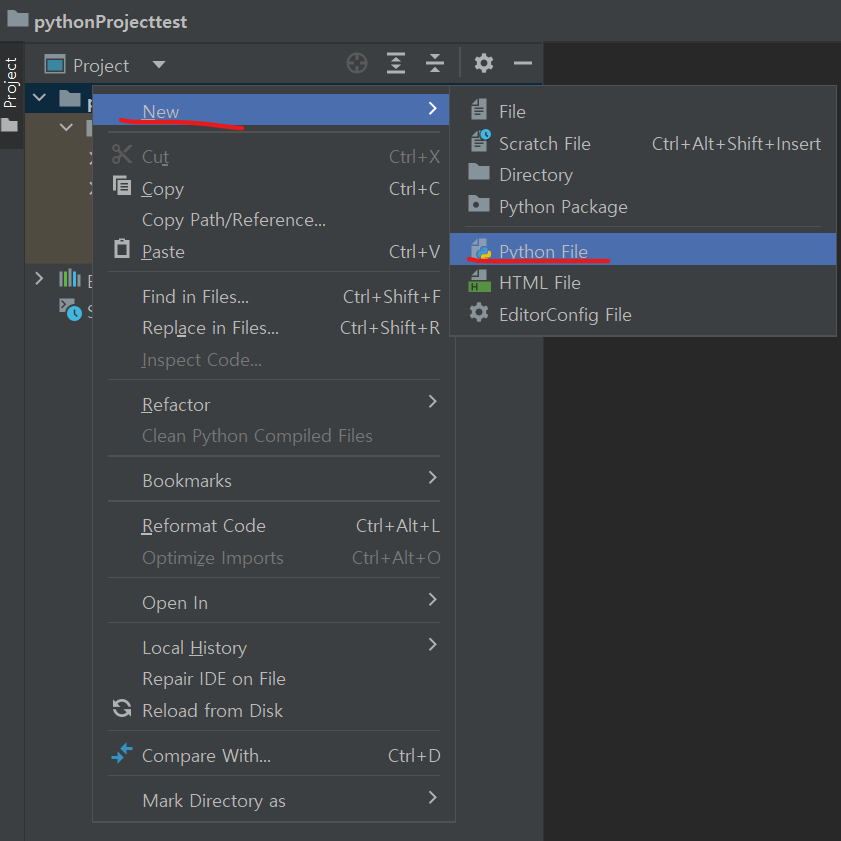Click Inspect Code... entry
841x841 pixels.
click(x=274, y=360)
